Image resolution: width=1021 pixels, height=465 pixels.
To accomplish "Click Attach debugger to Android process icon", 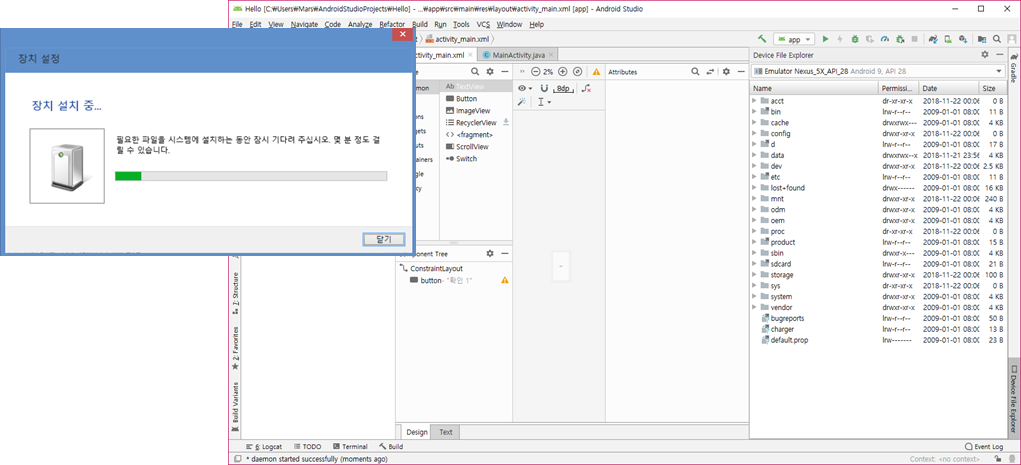I will pos(900,39).
